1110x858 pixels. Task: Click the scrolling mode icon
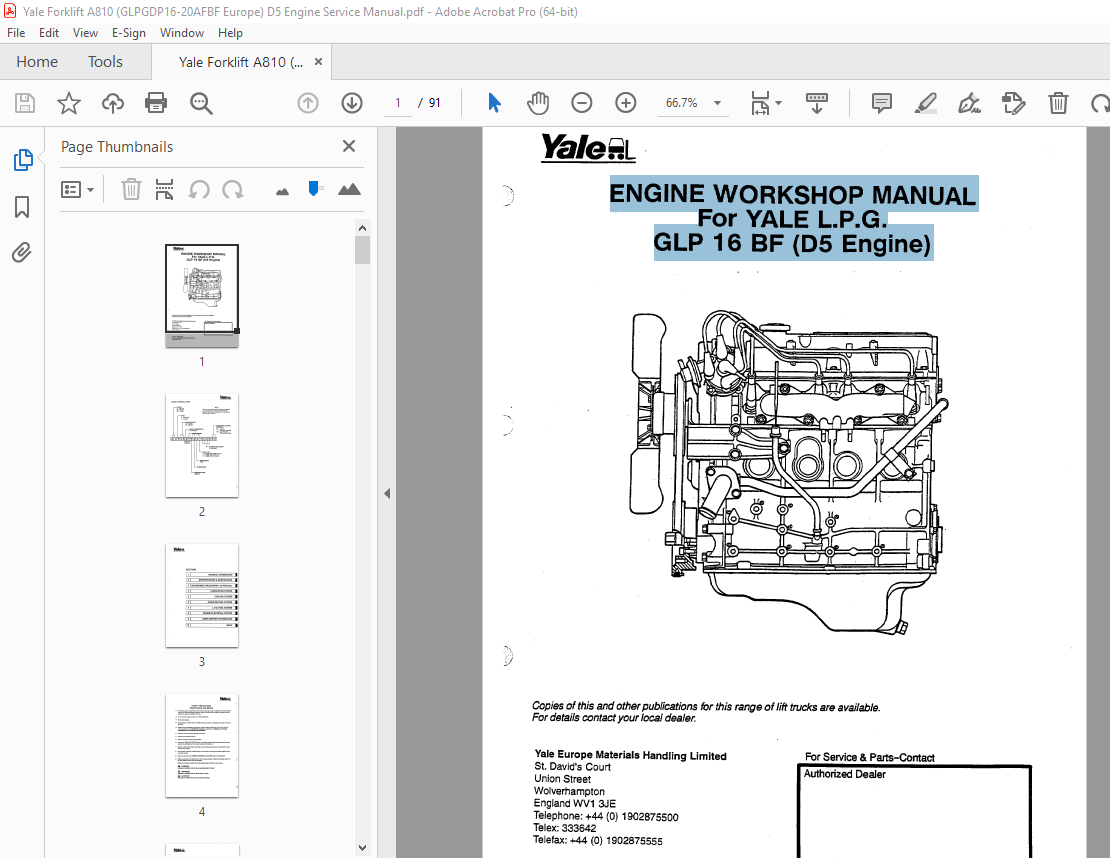click(x=817, y=103)
